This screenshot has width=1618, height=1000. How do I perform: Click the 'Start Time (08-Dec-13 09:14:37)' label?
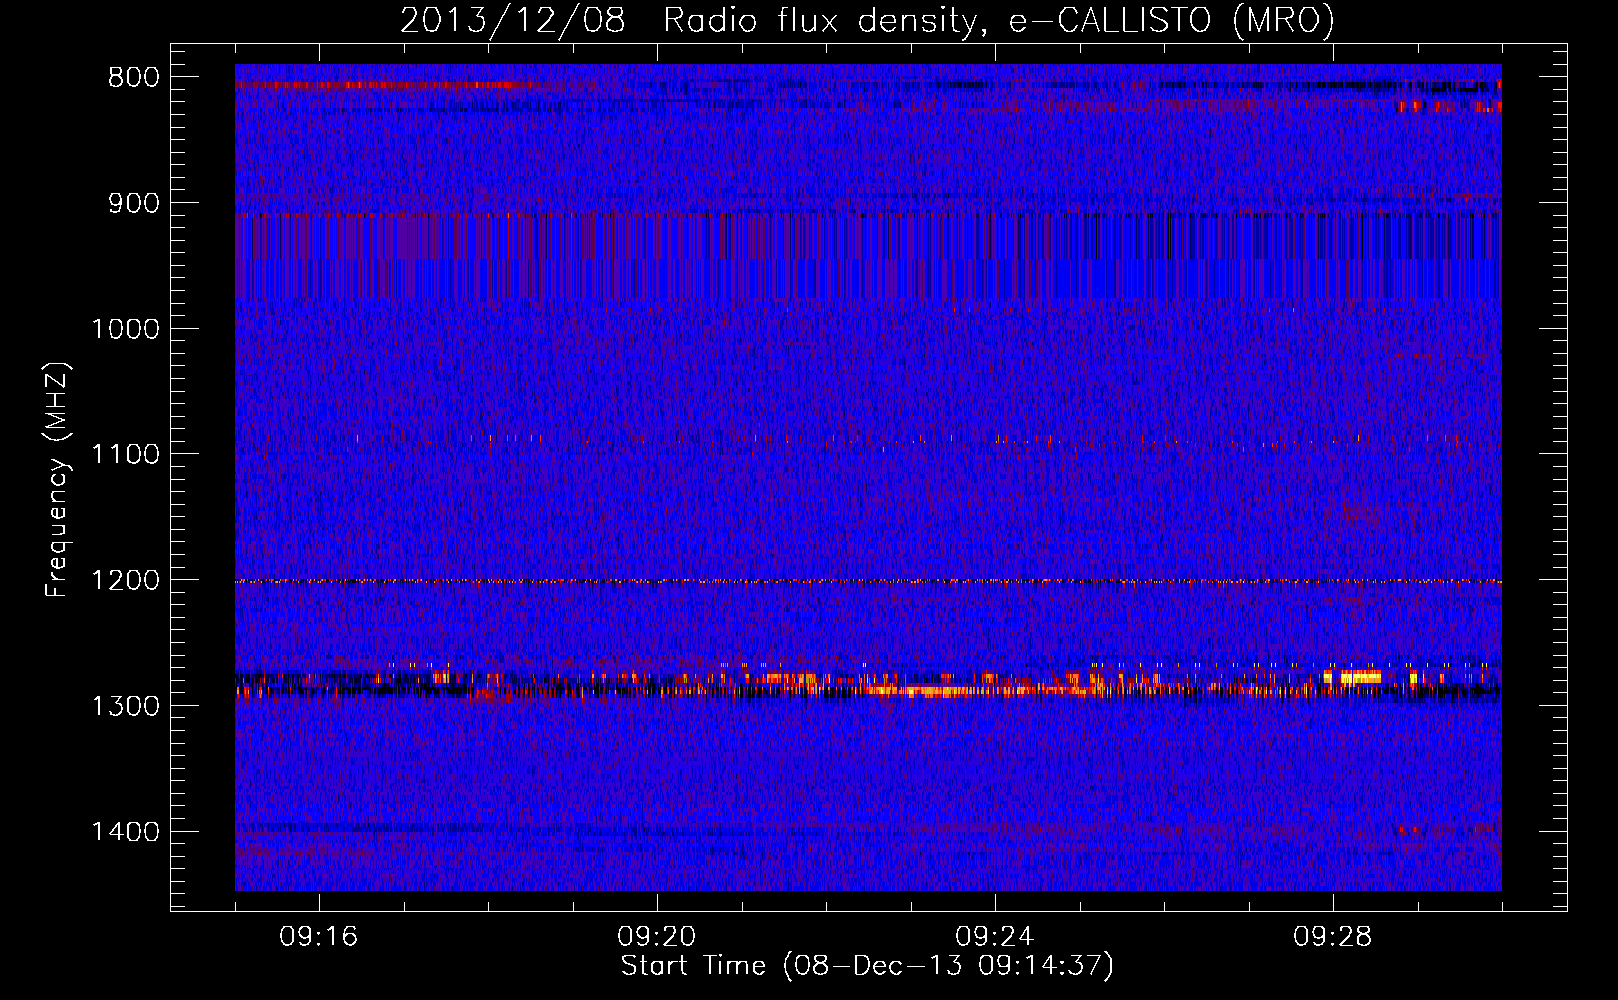click(867, 966)
